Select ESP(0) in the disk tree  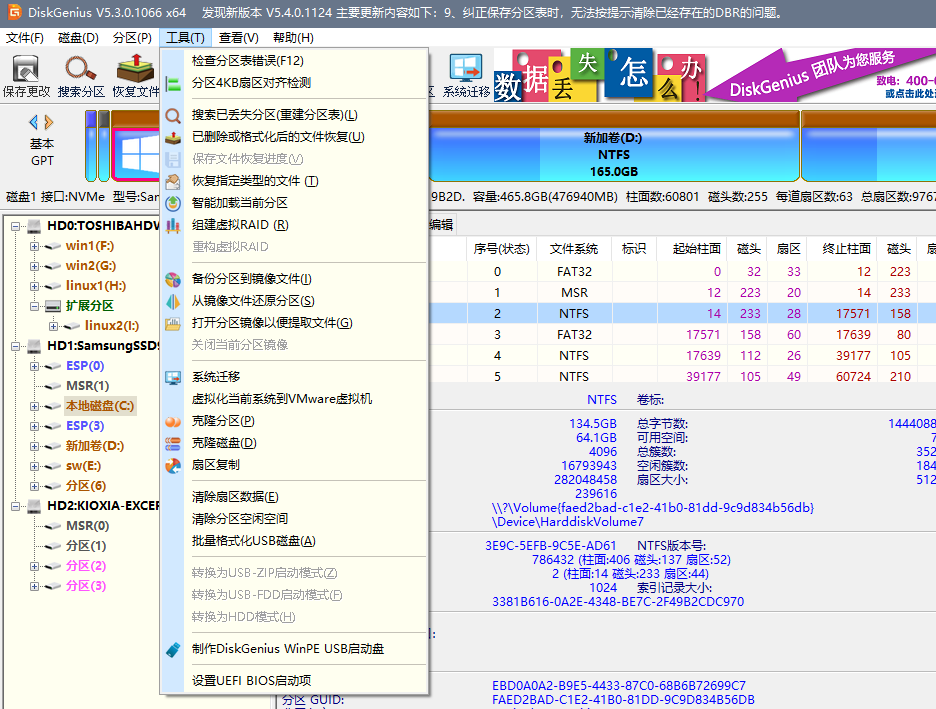pyautogui.click(x=85, y=366)
